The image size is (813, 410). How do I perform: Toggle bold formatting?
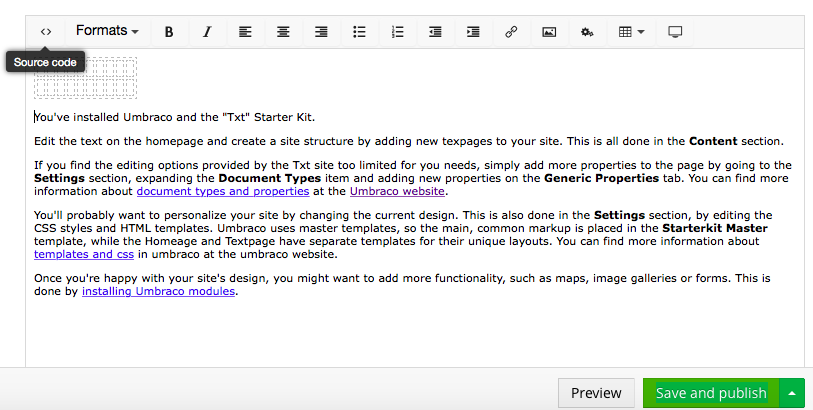(169, 32)
